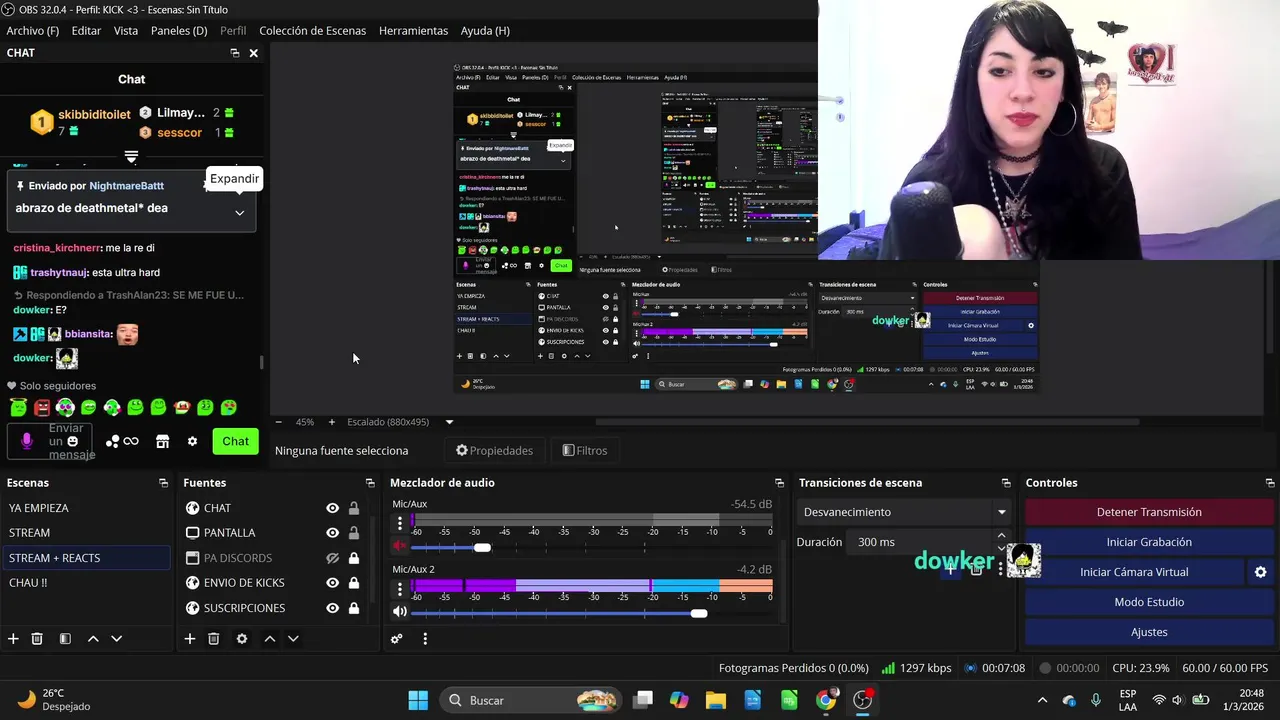This screenshot has width=1280, height=720.
Task: Enable Modo Estudio
Action: point(1149,602)
